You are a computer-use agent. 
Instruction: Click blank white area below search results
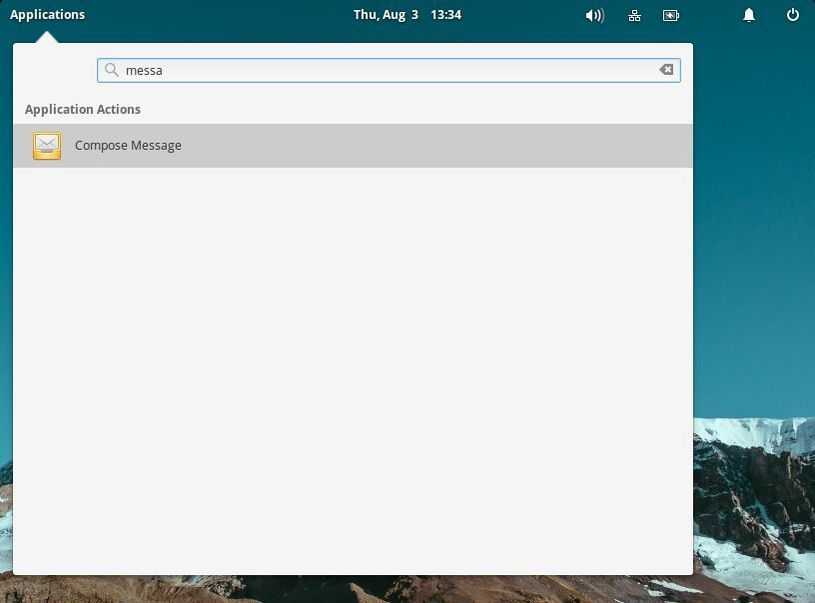coord(352,370)
